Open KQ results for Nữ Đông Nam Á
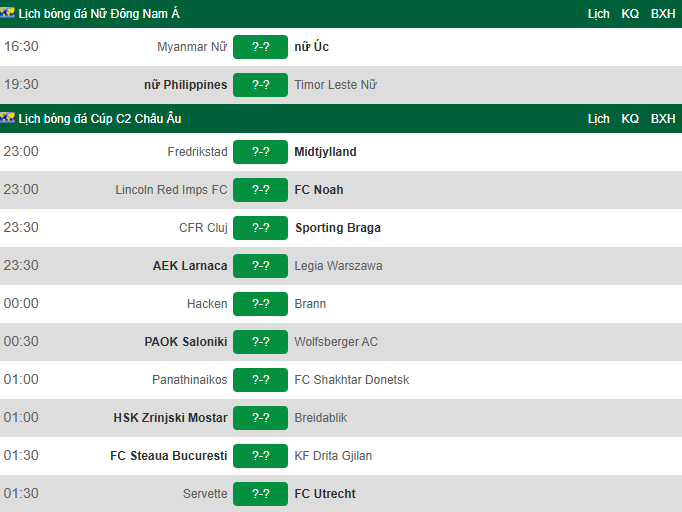 tap(630, 14)
